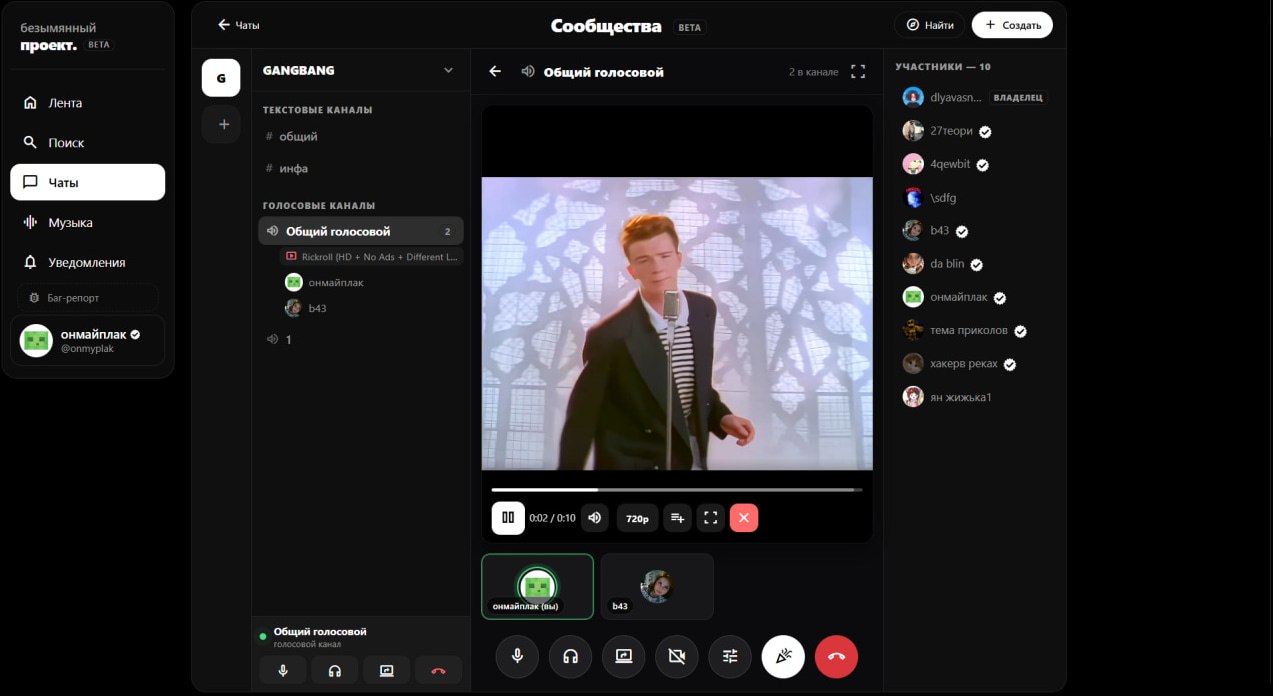Image resolution: width=1273 pixels, height=696 pixels.
Task: Open member \sdfg in participants list
Action: pos(975,197)
